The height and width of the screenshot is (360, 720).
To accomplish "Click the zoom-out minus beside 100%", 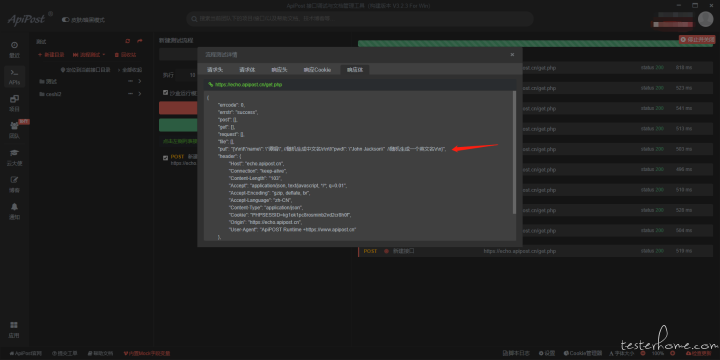I will coord(642,354).
